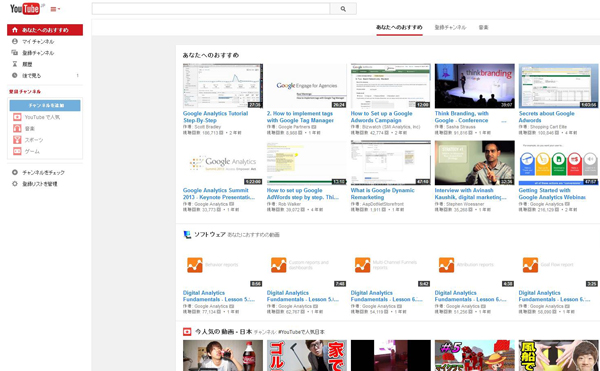Select the home icon in the sidebar
Image resolution: width=600 pixels, height=371 pixels.
click(x=15, y=30)
